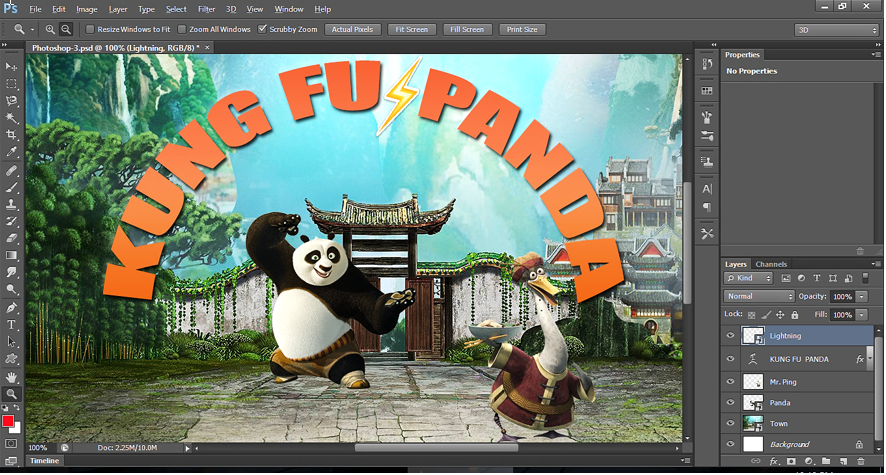
Task: Click the Print Size button
Action: 522,29
